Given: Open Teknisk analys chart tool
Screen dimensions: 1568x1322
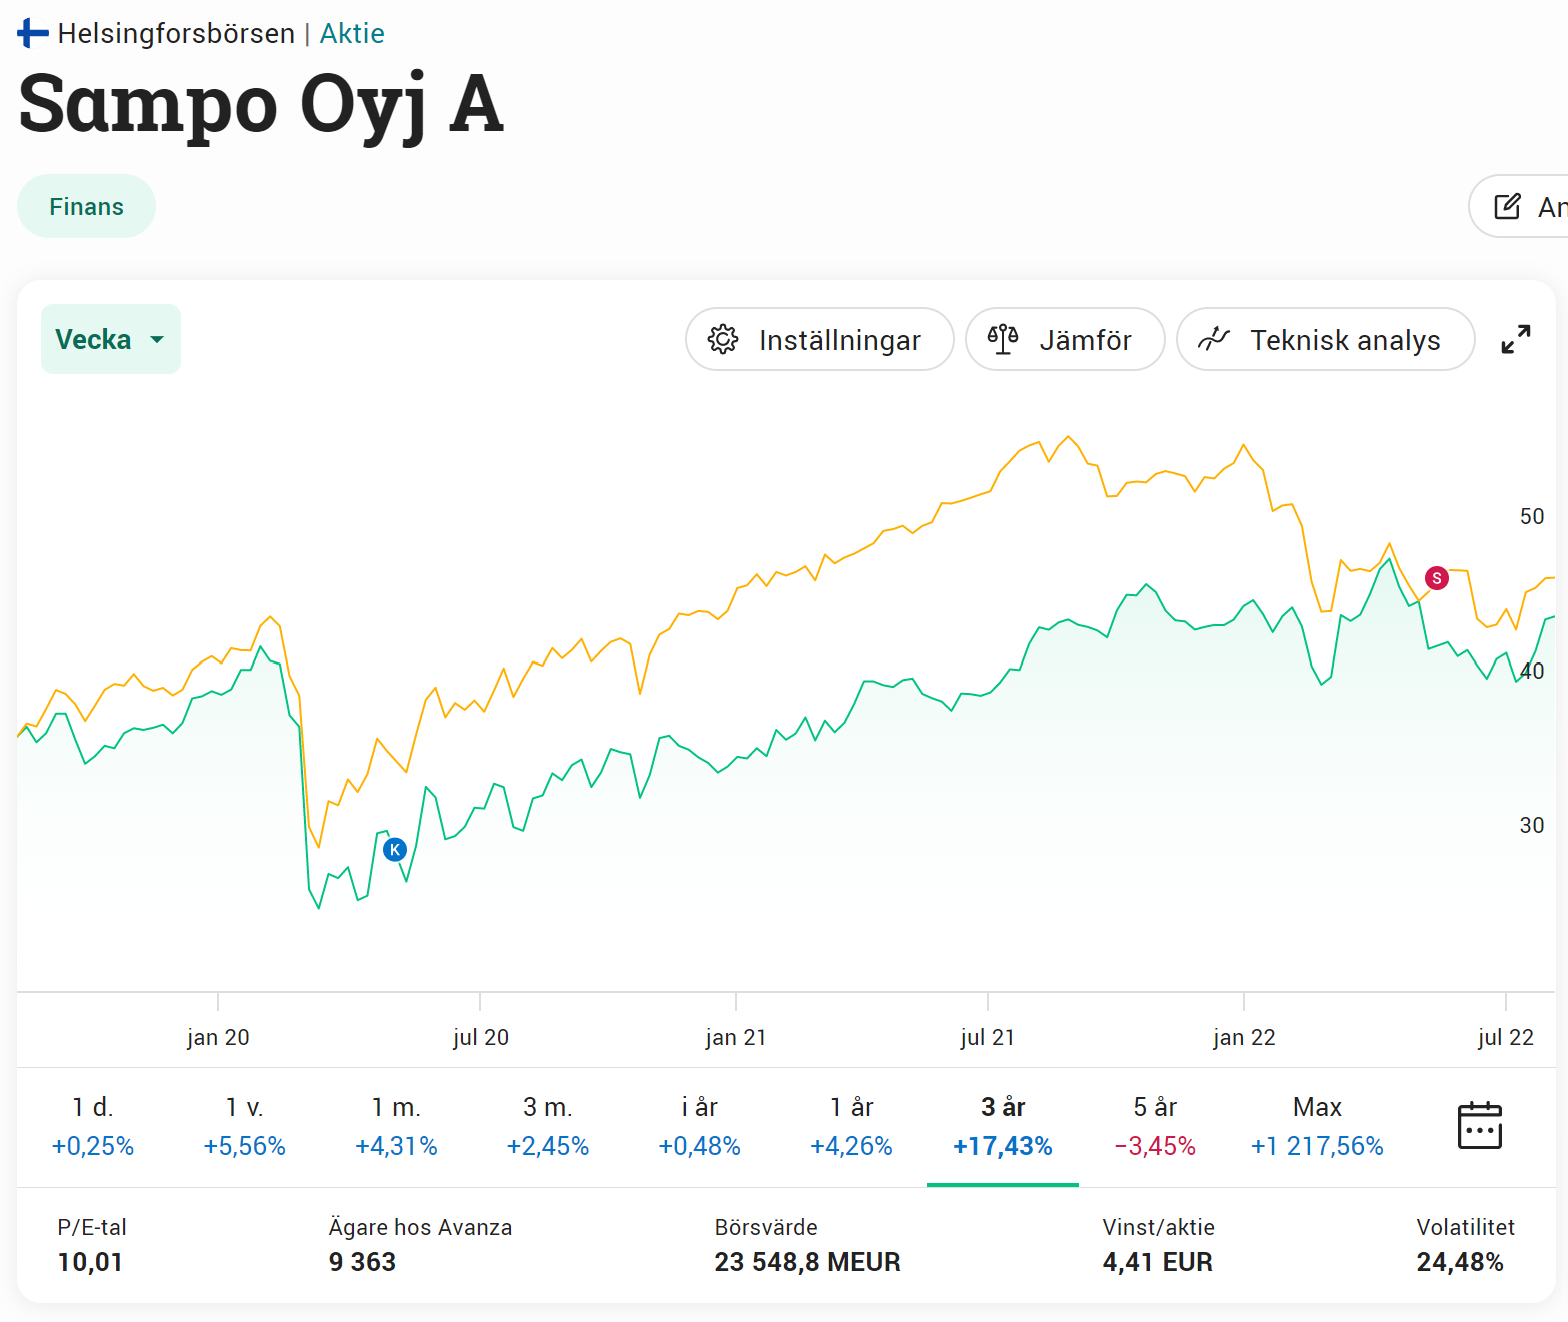Looking at the screenshot, I should tap(1324, 340).
